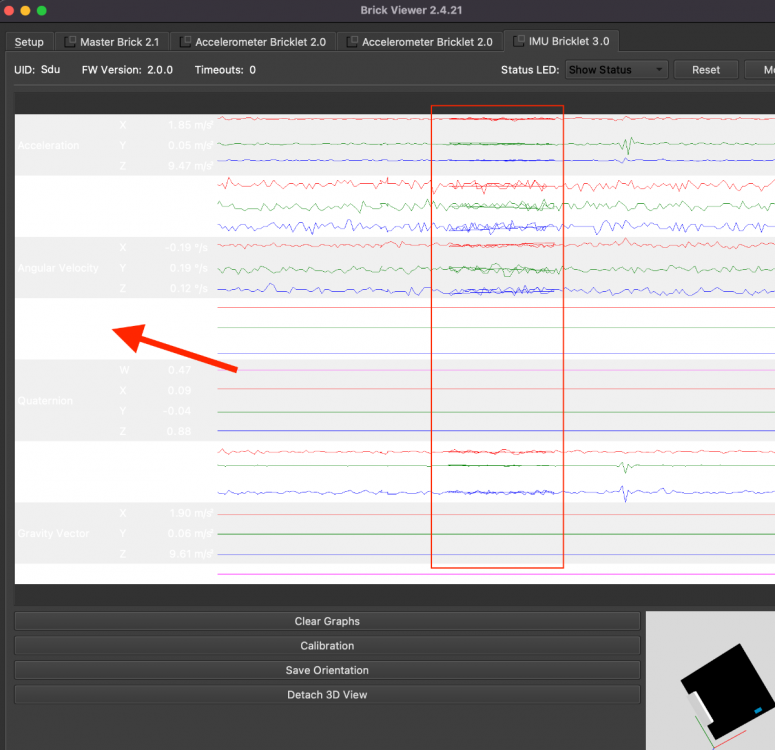Click the cut-off button right of Reset

coord(761,70)
